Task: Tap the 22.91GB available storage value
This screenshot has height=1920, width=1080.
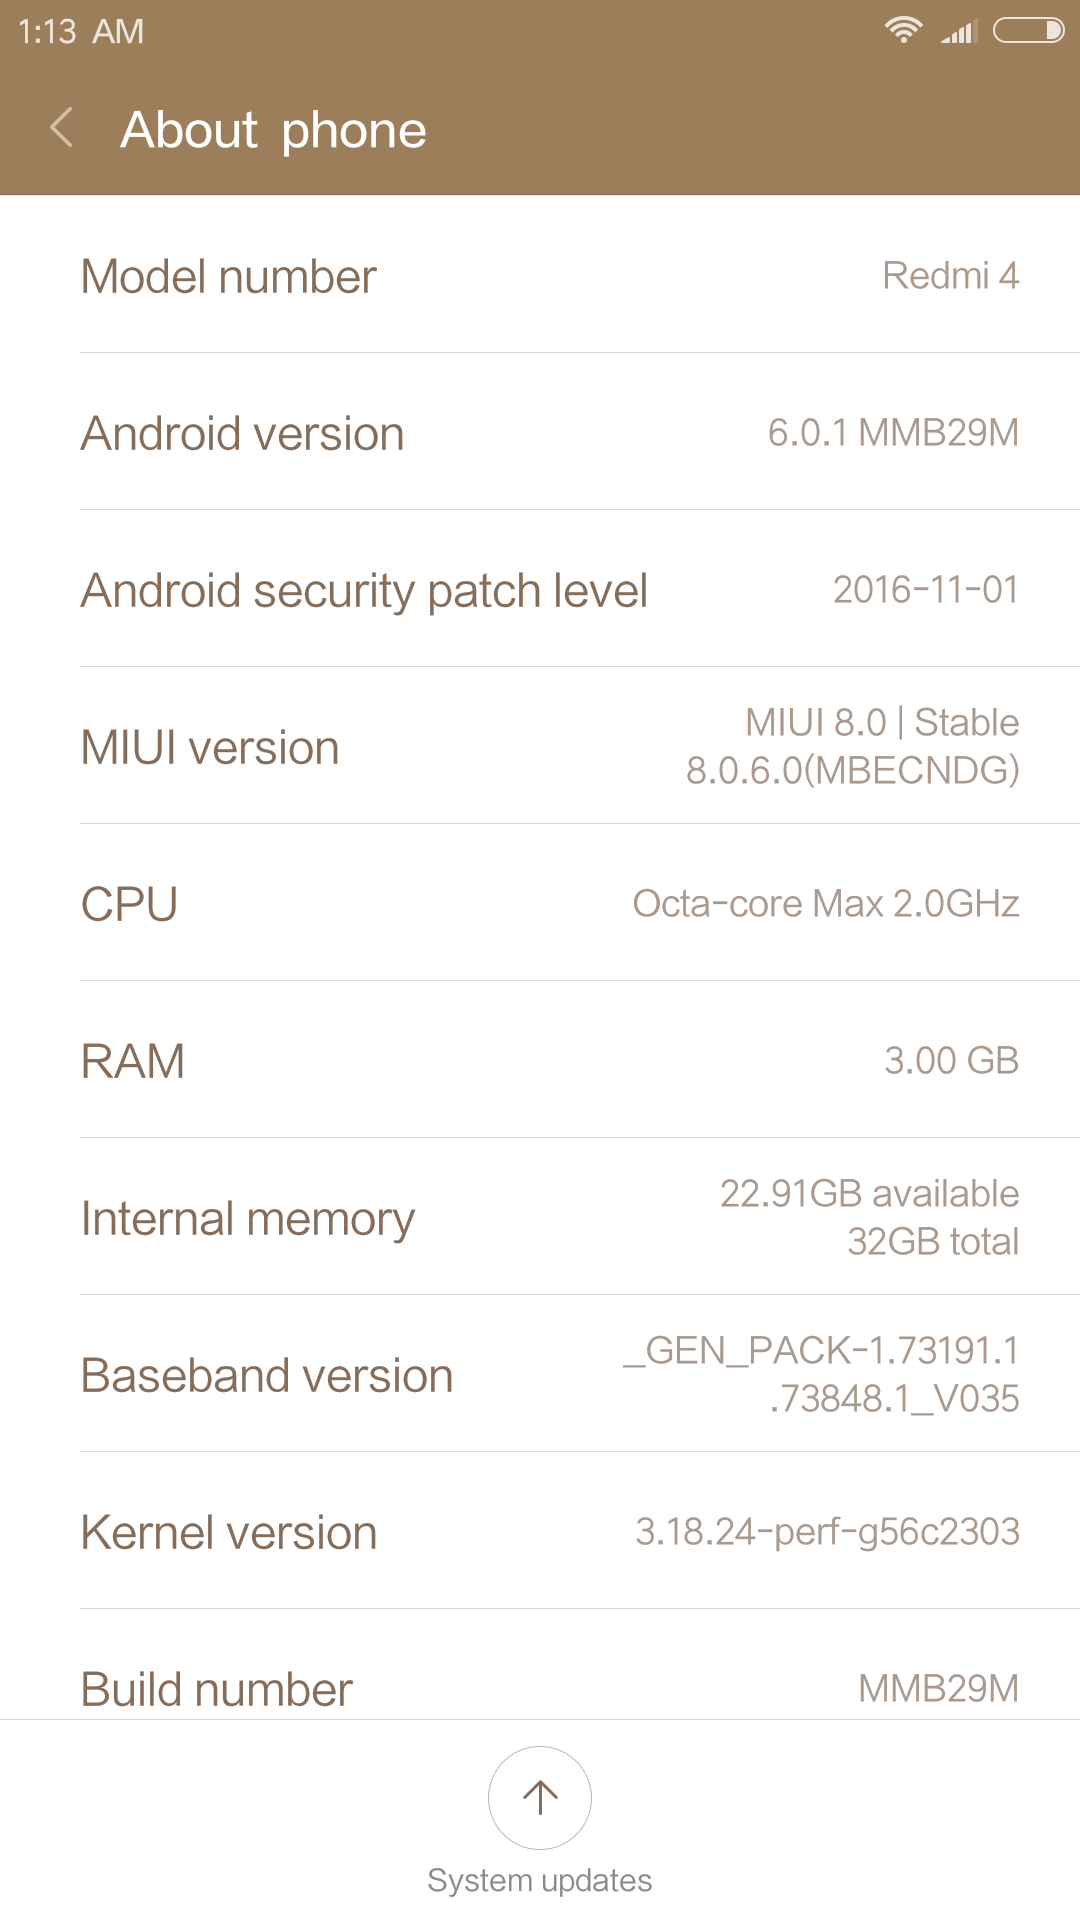Action: [x=869, y=1194]
